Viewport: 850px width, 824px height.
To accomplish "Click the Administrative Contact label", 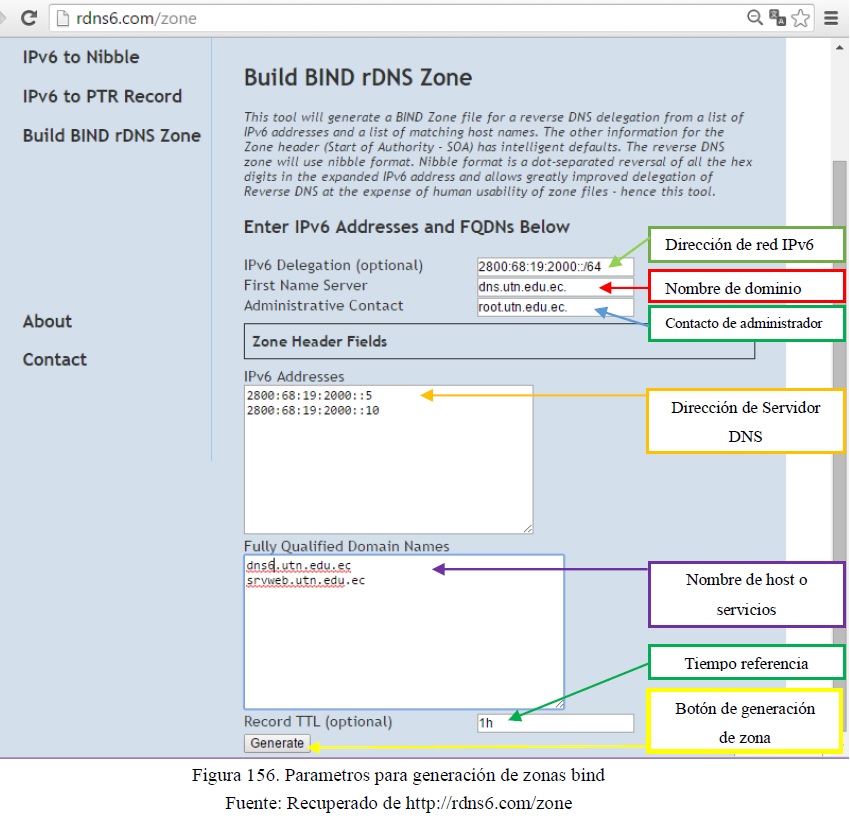I will click(x=324, y=306).
